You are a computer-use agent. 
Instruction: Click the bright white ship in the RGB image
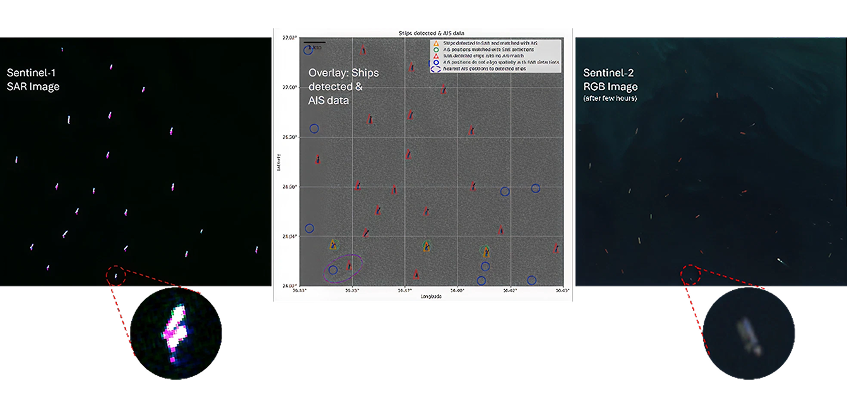[x=779, y=262]
